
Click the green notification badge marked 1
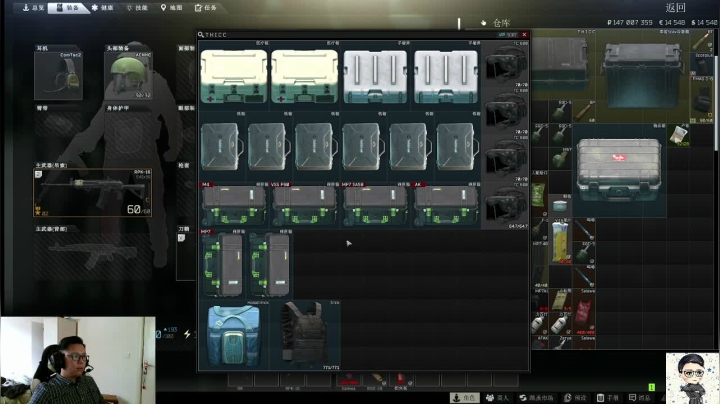(651, 387)
